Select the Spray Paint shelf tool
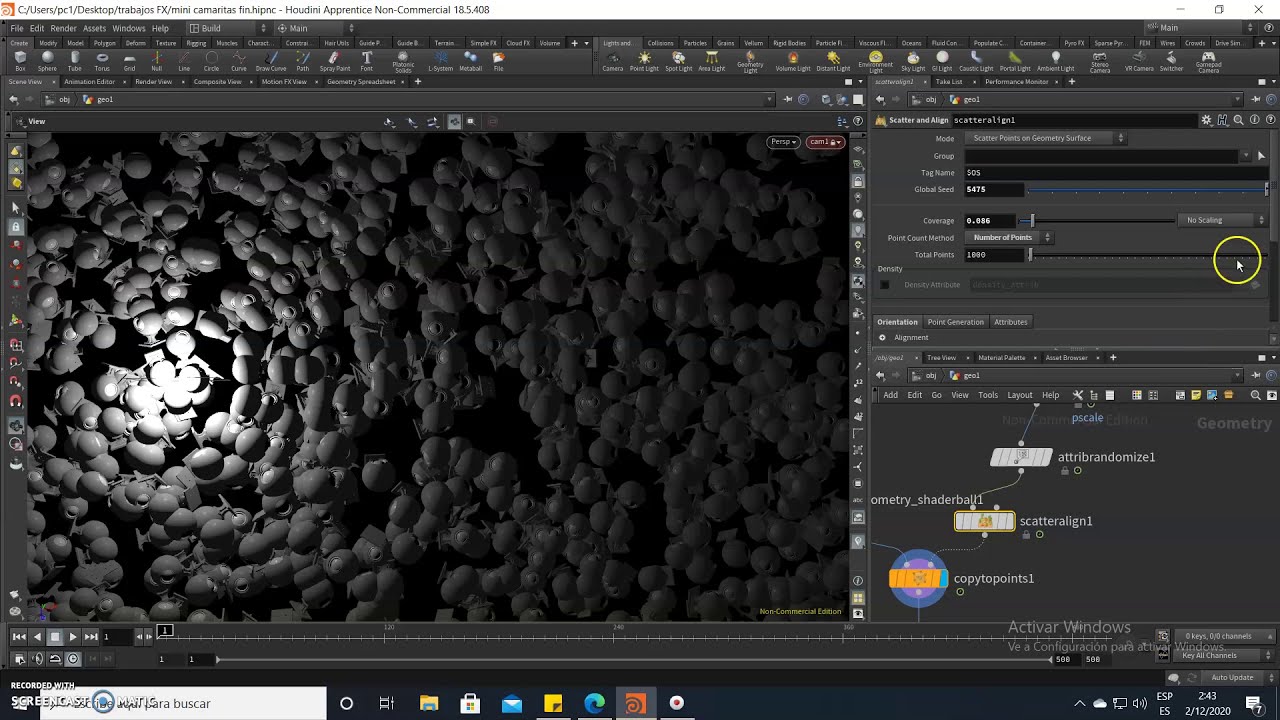1280x720 pixels. coord(335,62)
